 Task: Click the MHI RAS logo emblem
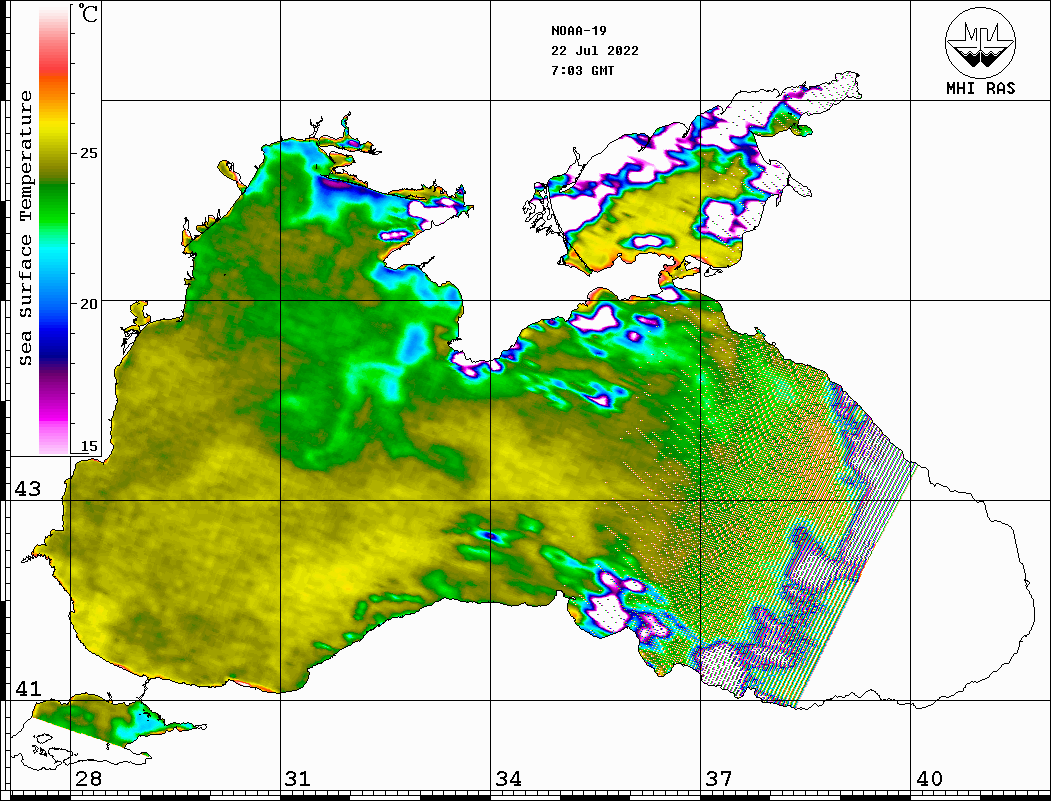(981, 42)
